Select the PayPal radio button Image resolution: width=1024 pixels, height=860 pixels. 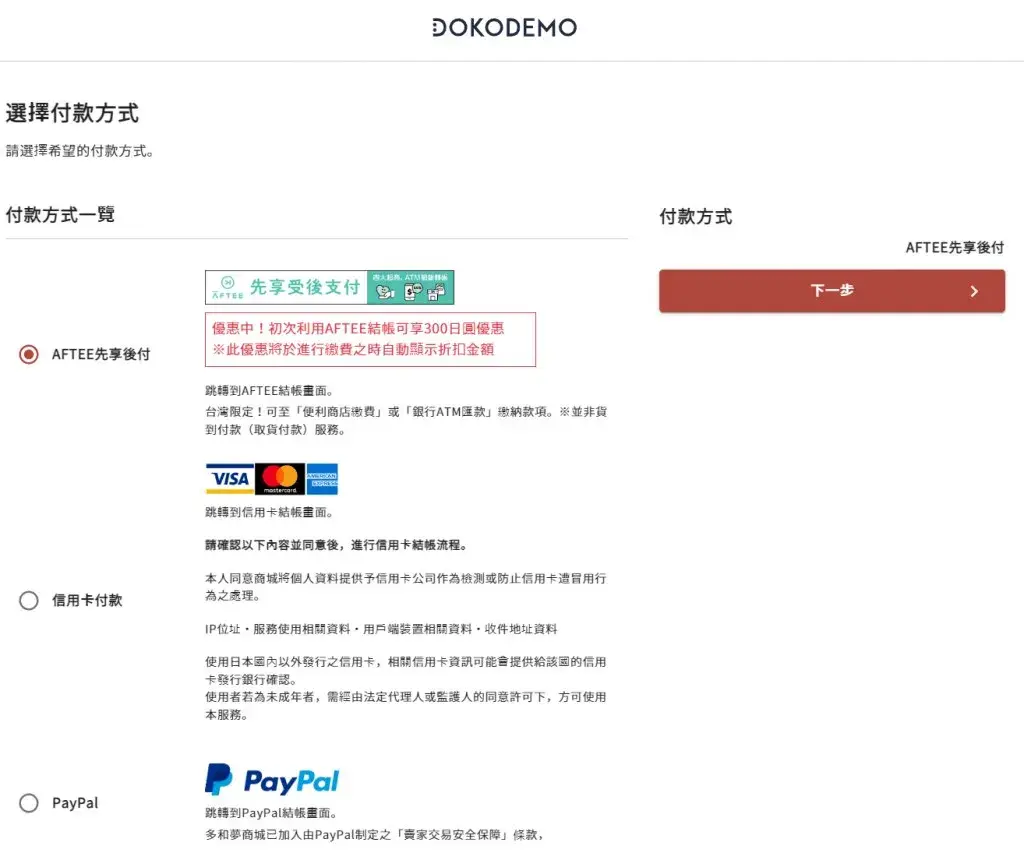coord(29,803)
